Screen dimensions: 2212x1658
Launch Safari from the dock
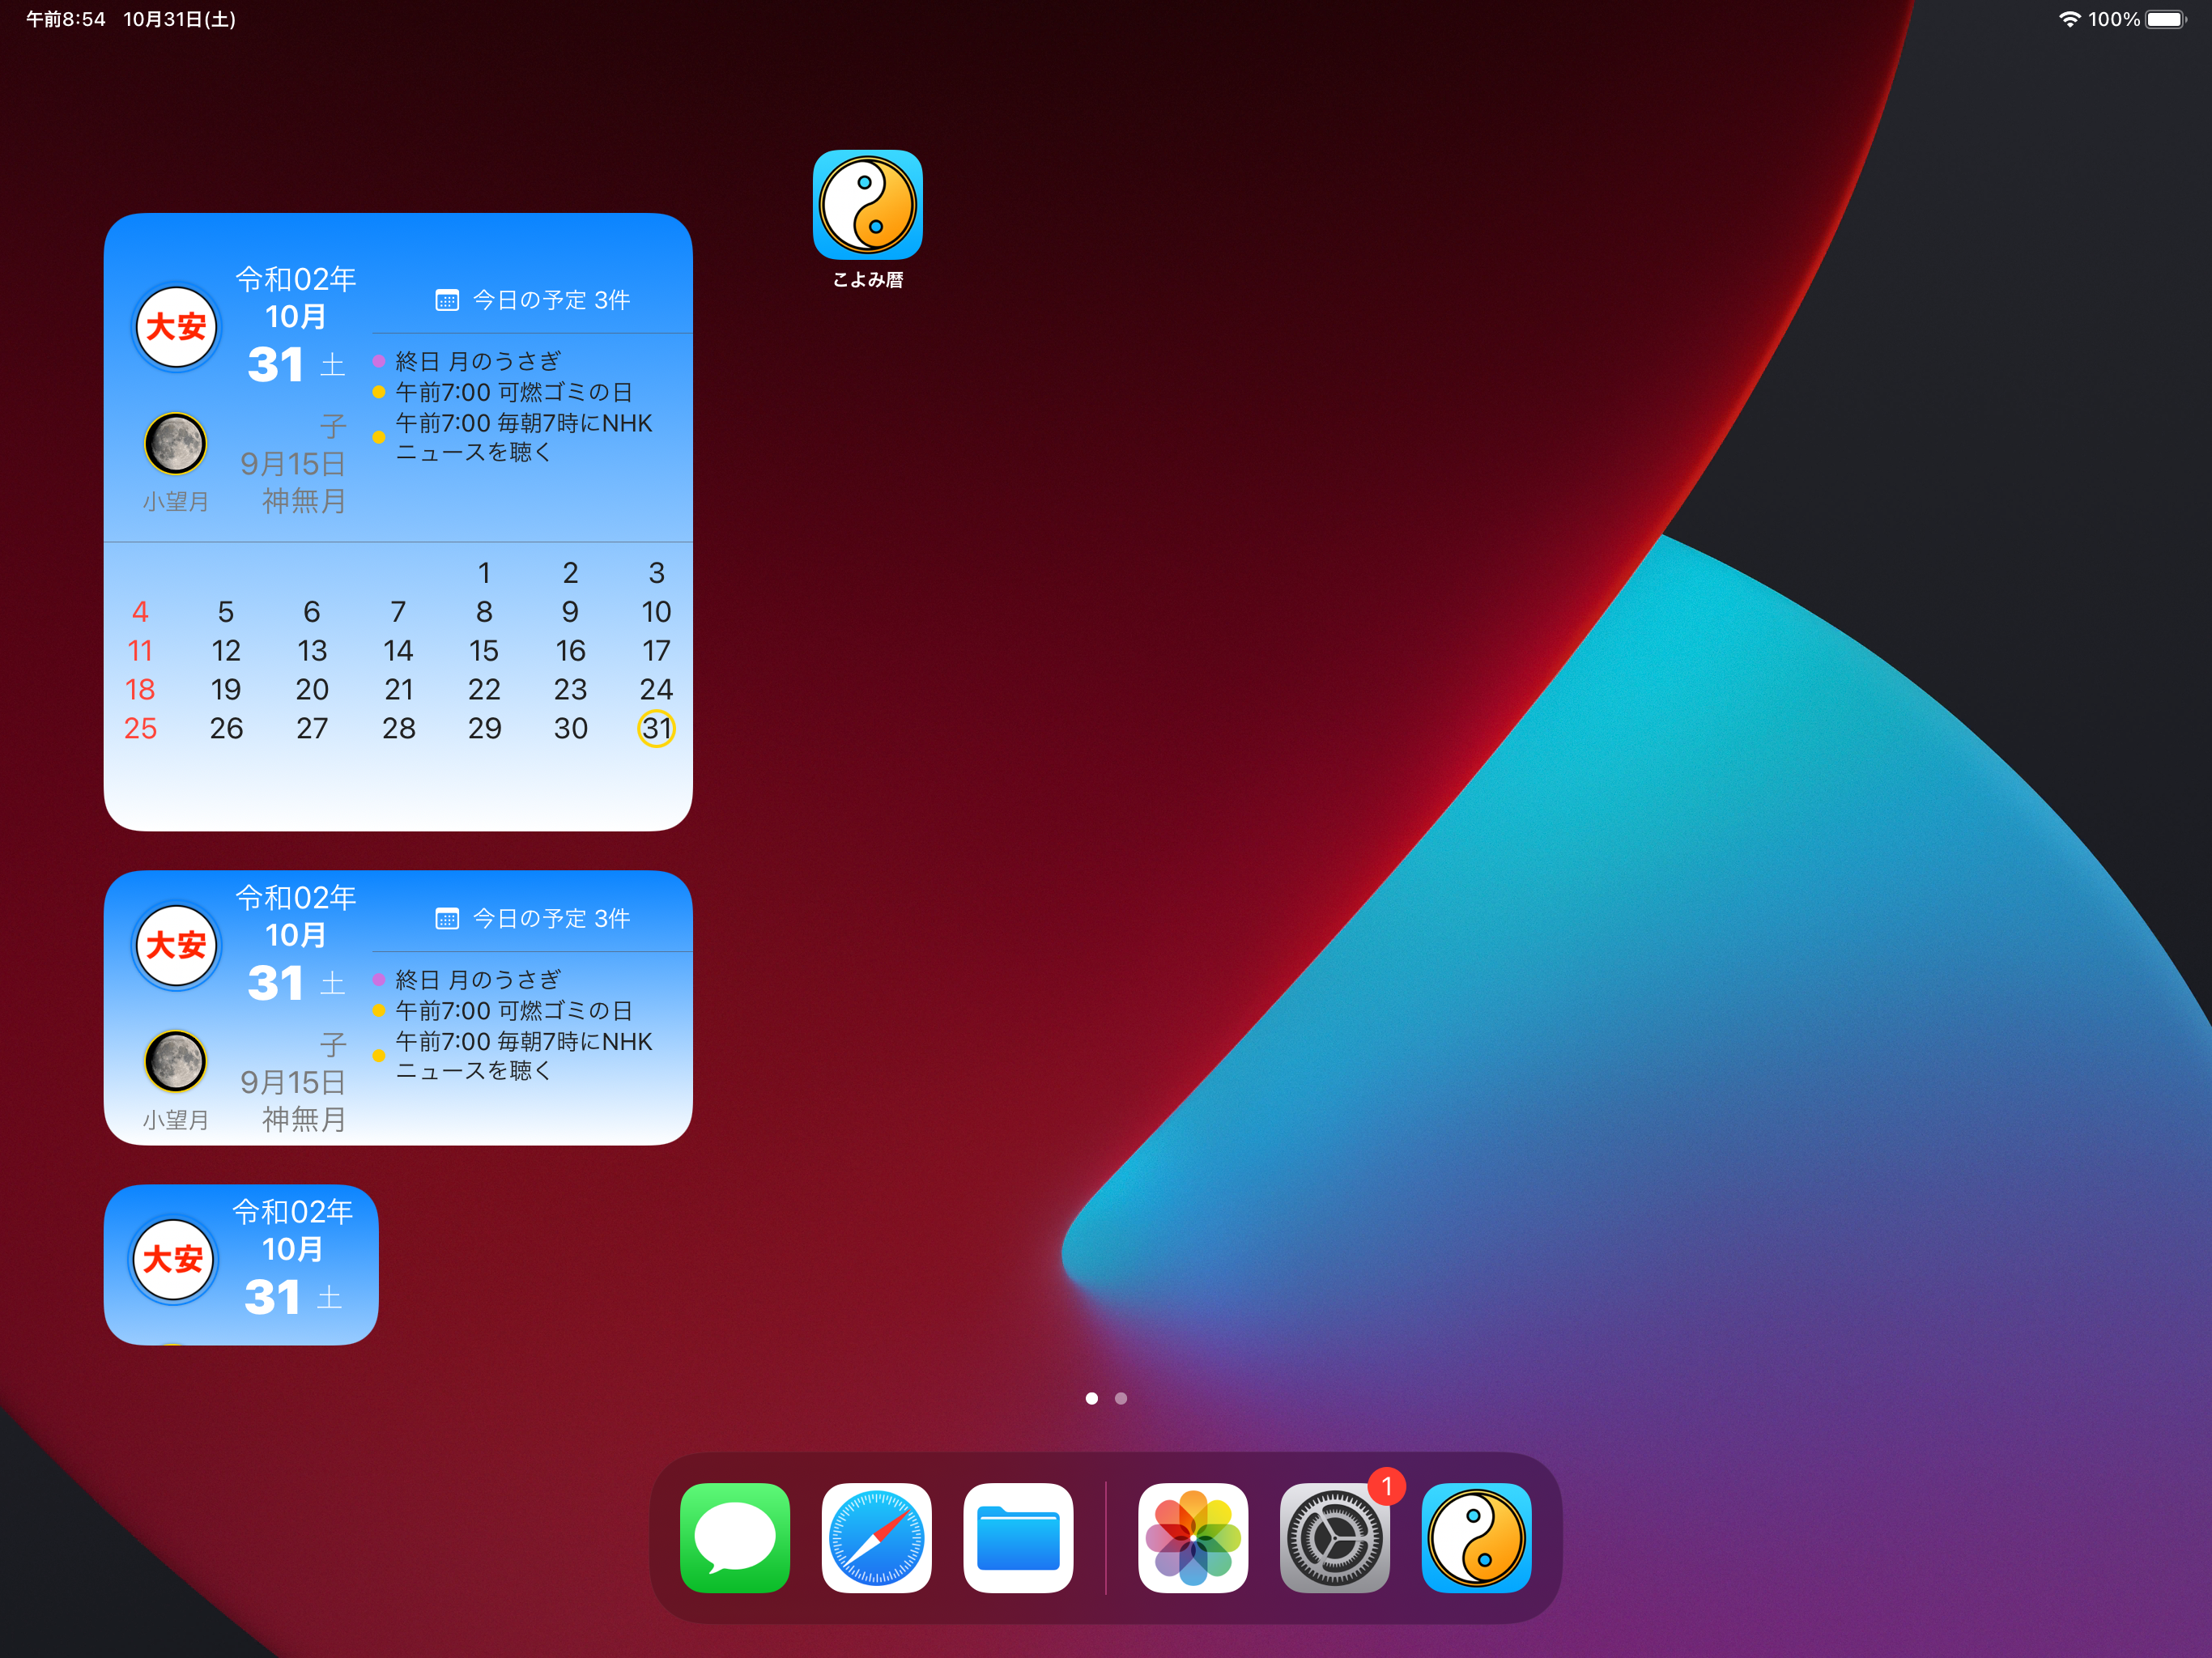click(876, 1537)
